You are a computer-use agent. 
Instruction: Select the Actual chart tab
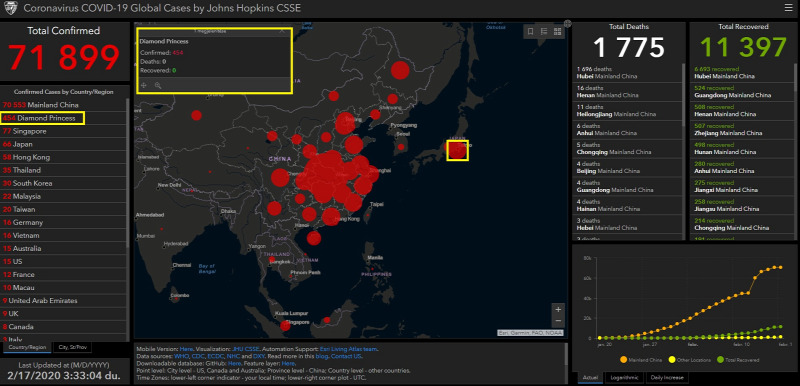click(590, 378)
